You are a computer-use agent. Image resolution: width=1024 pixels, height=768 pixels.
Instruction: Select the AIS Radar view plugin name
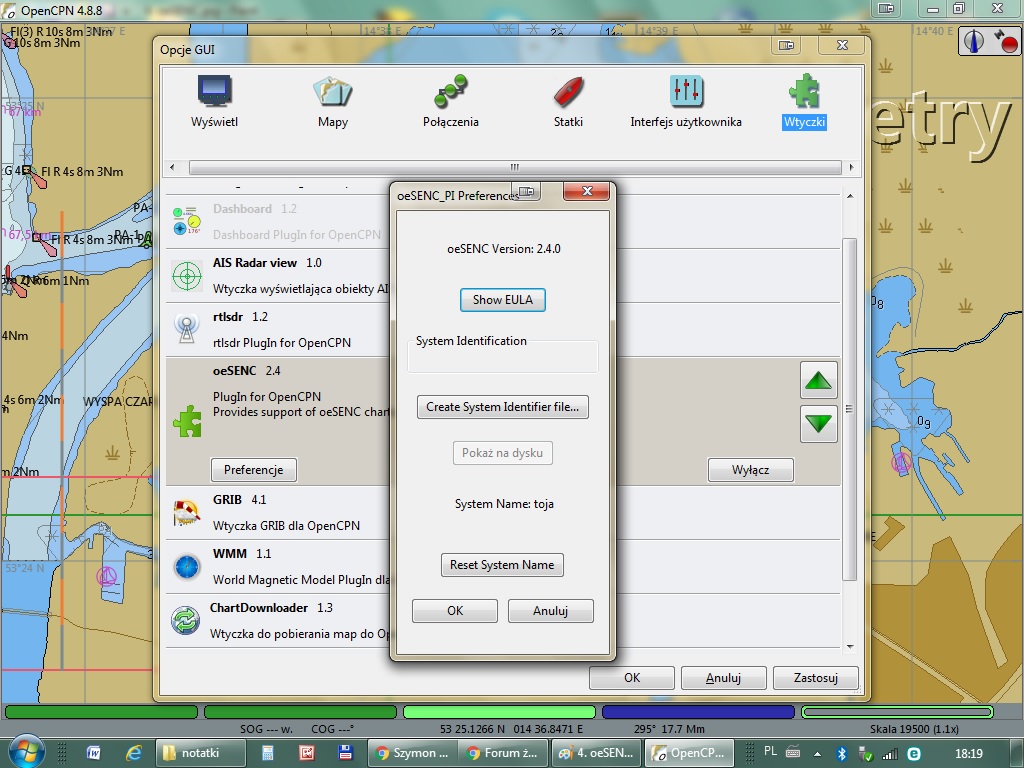tap(255, 263)
